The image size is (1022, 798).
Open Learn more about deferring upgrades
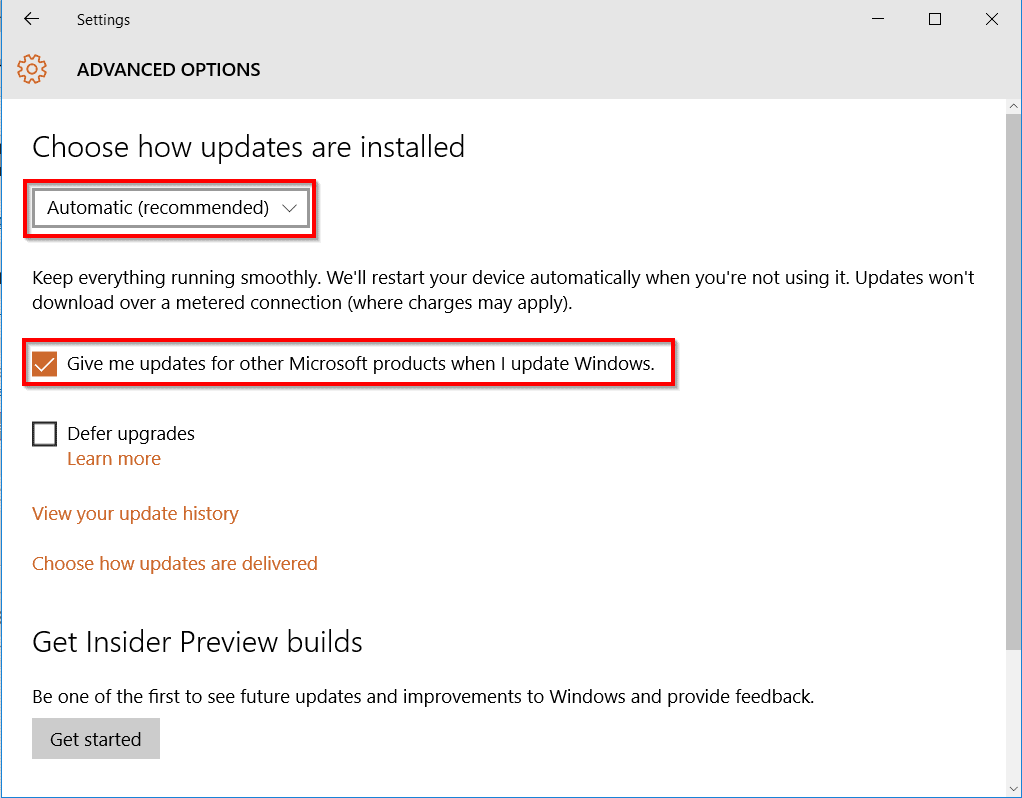click(x=113, y=459)
